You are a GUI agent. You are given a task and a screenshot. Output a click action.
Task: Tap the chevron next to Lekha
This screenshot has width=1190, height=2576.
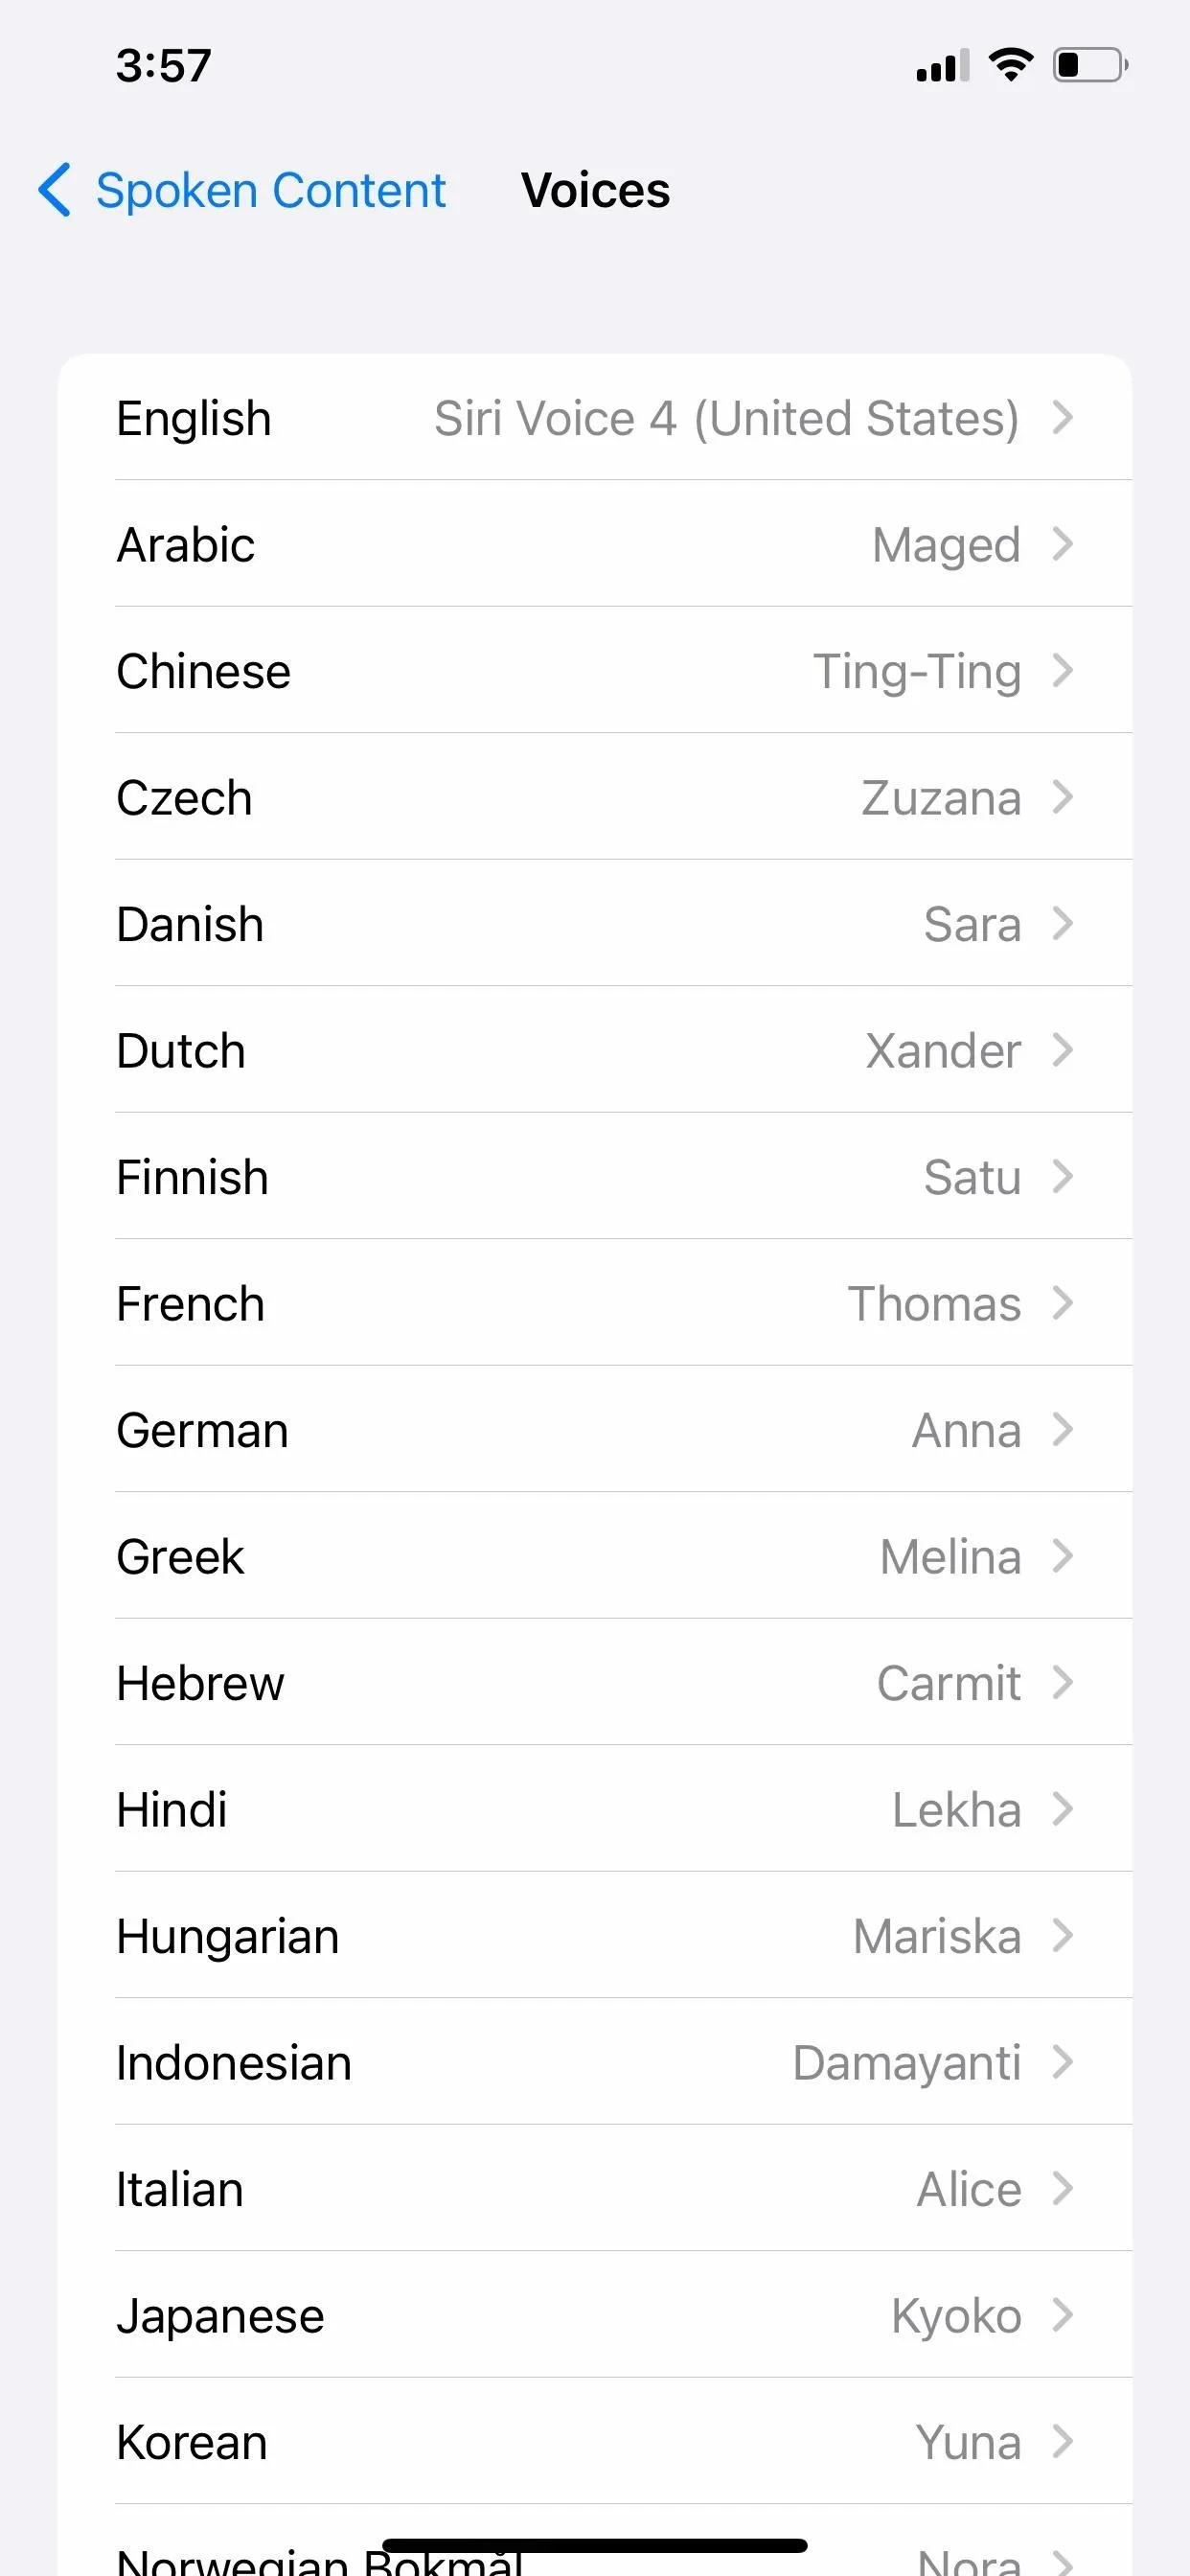(x=1063, y=1810)
